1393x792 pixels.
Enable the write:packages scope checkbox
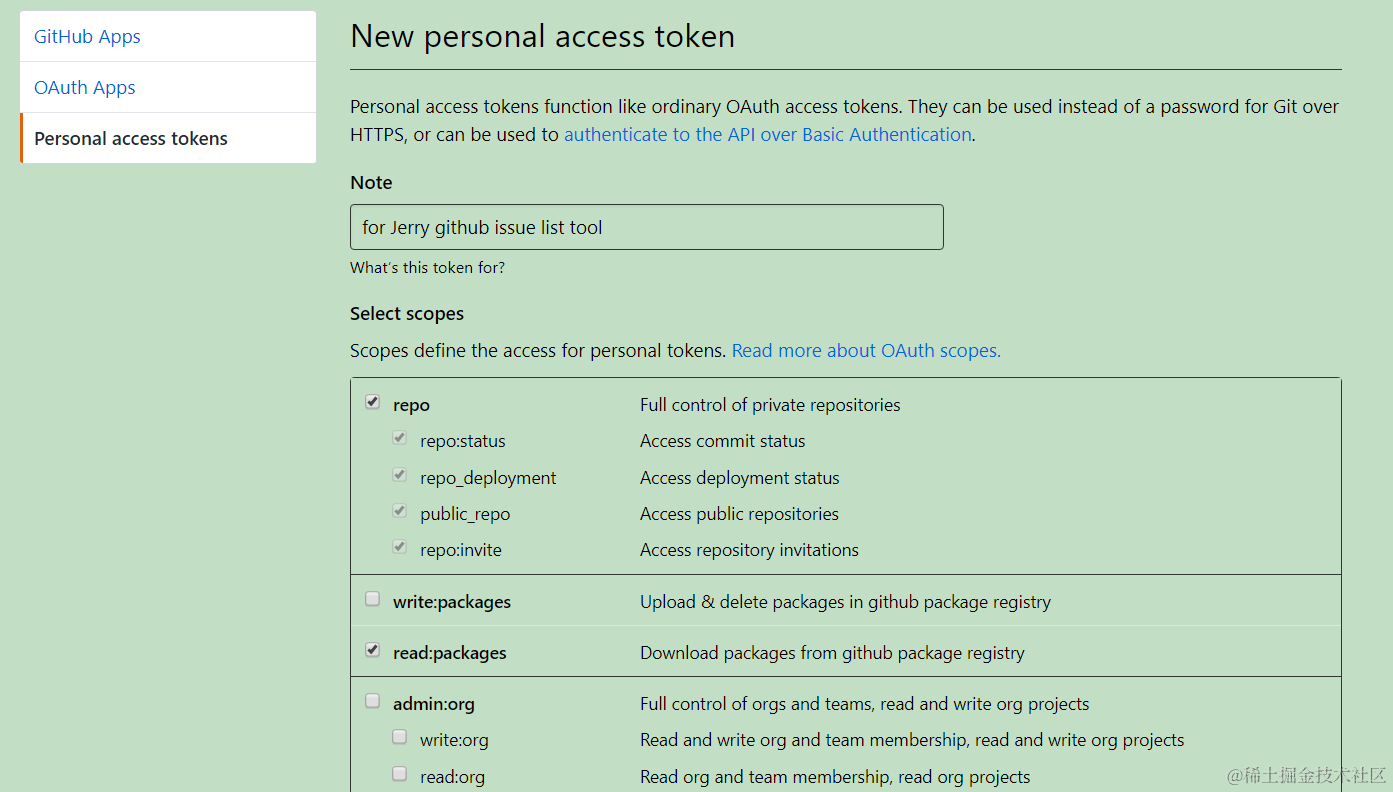click(x=373, y=599)
